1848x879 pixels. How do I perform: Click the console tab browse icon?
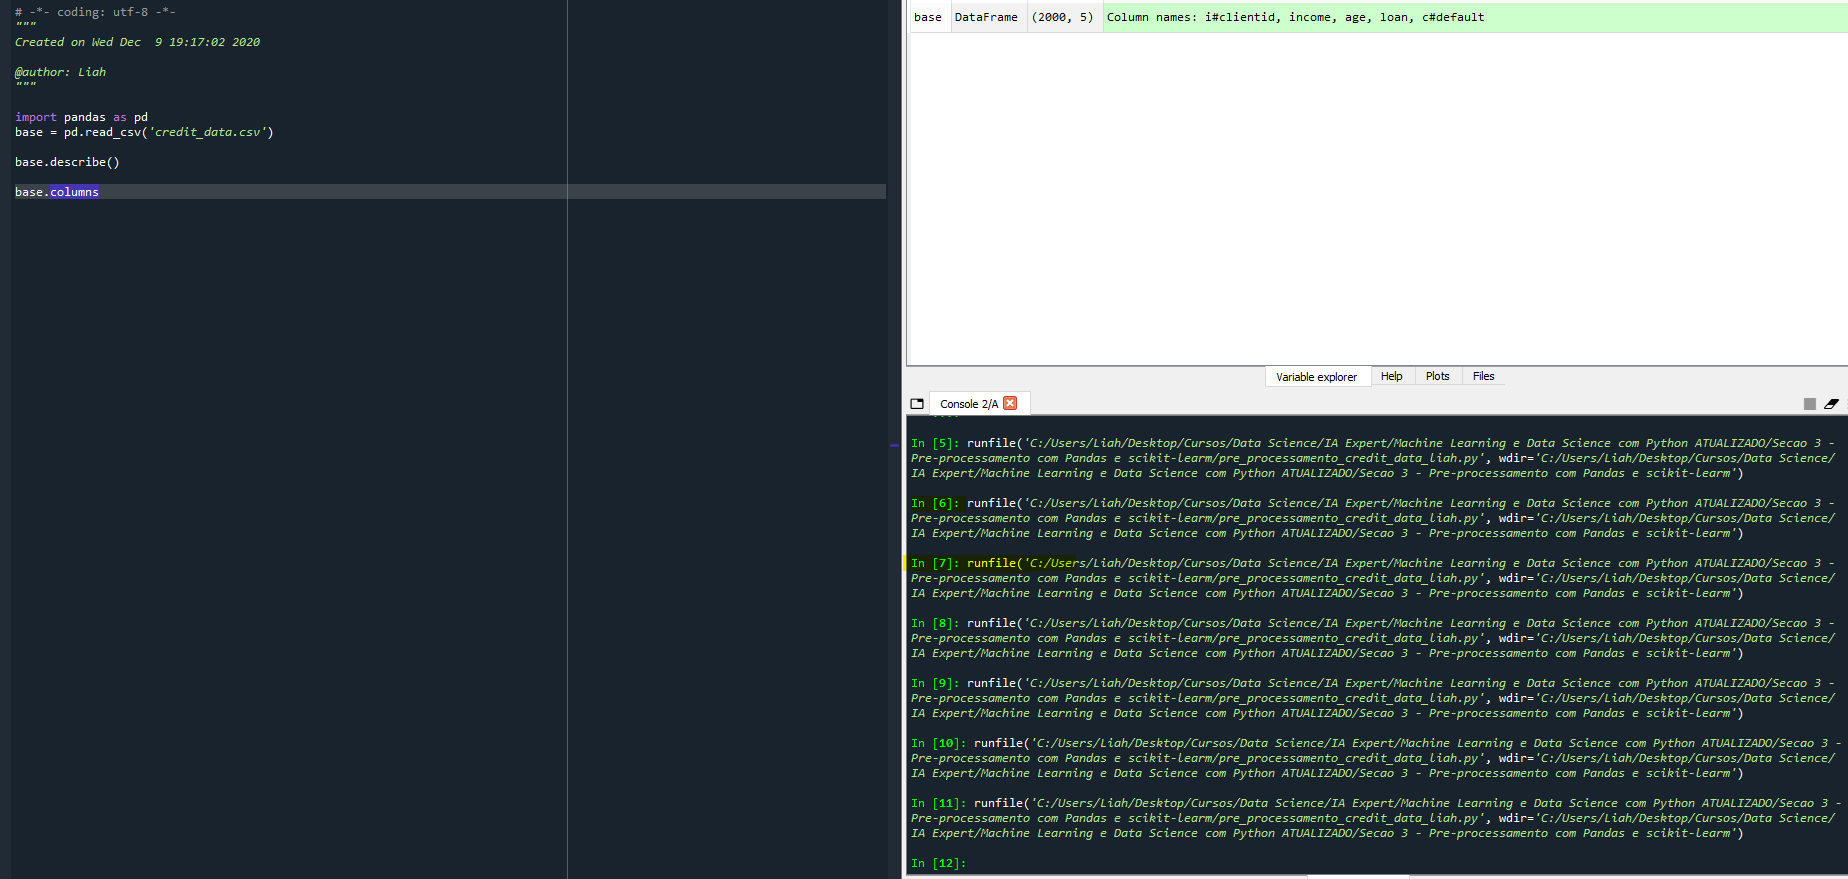tap(917, 404)
